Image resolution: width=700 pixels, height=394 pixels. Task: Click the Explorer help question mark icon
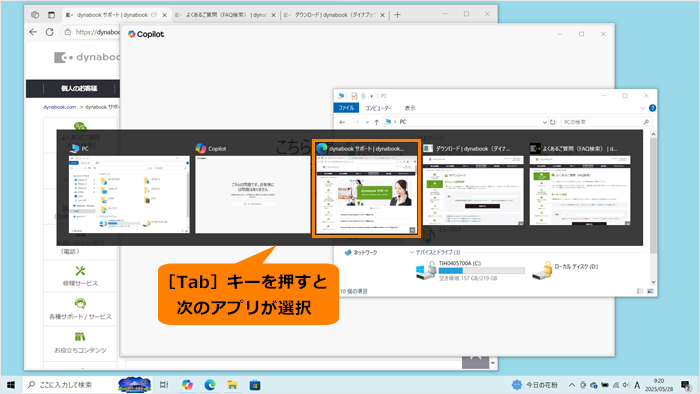click(652, 108)
